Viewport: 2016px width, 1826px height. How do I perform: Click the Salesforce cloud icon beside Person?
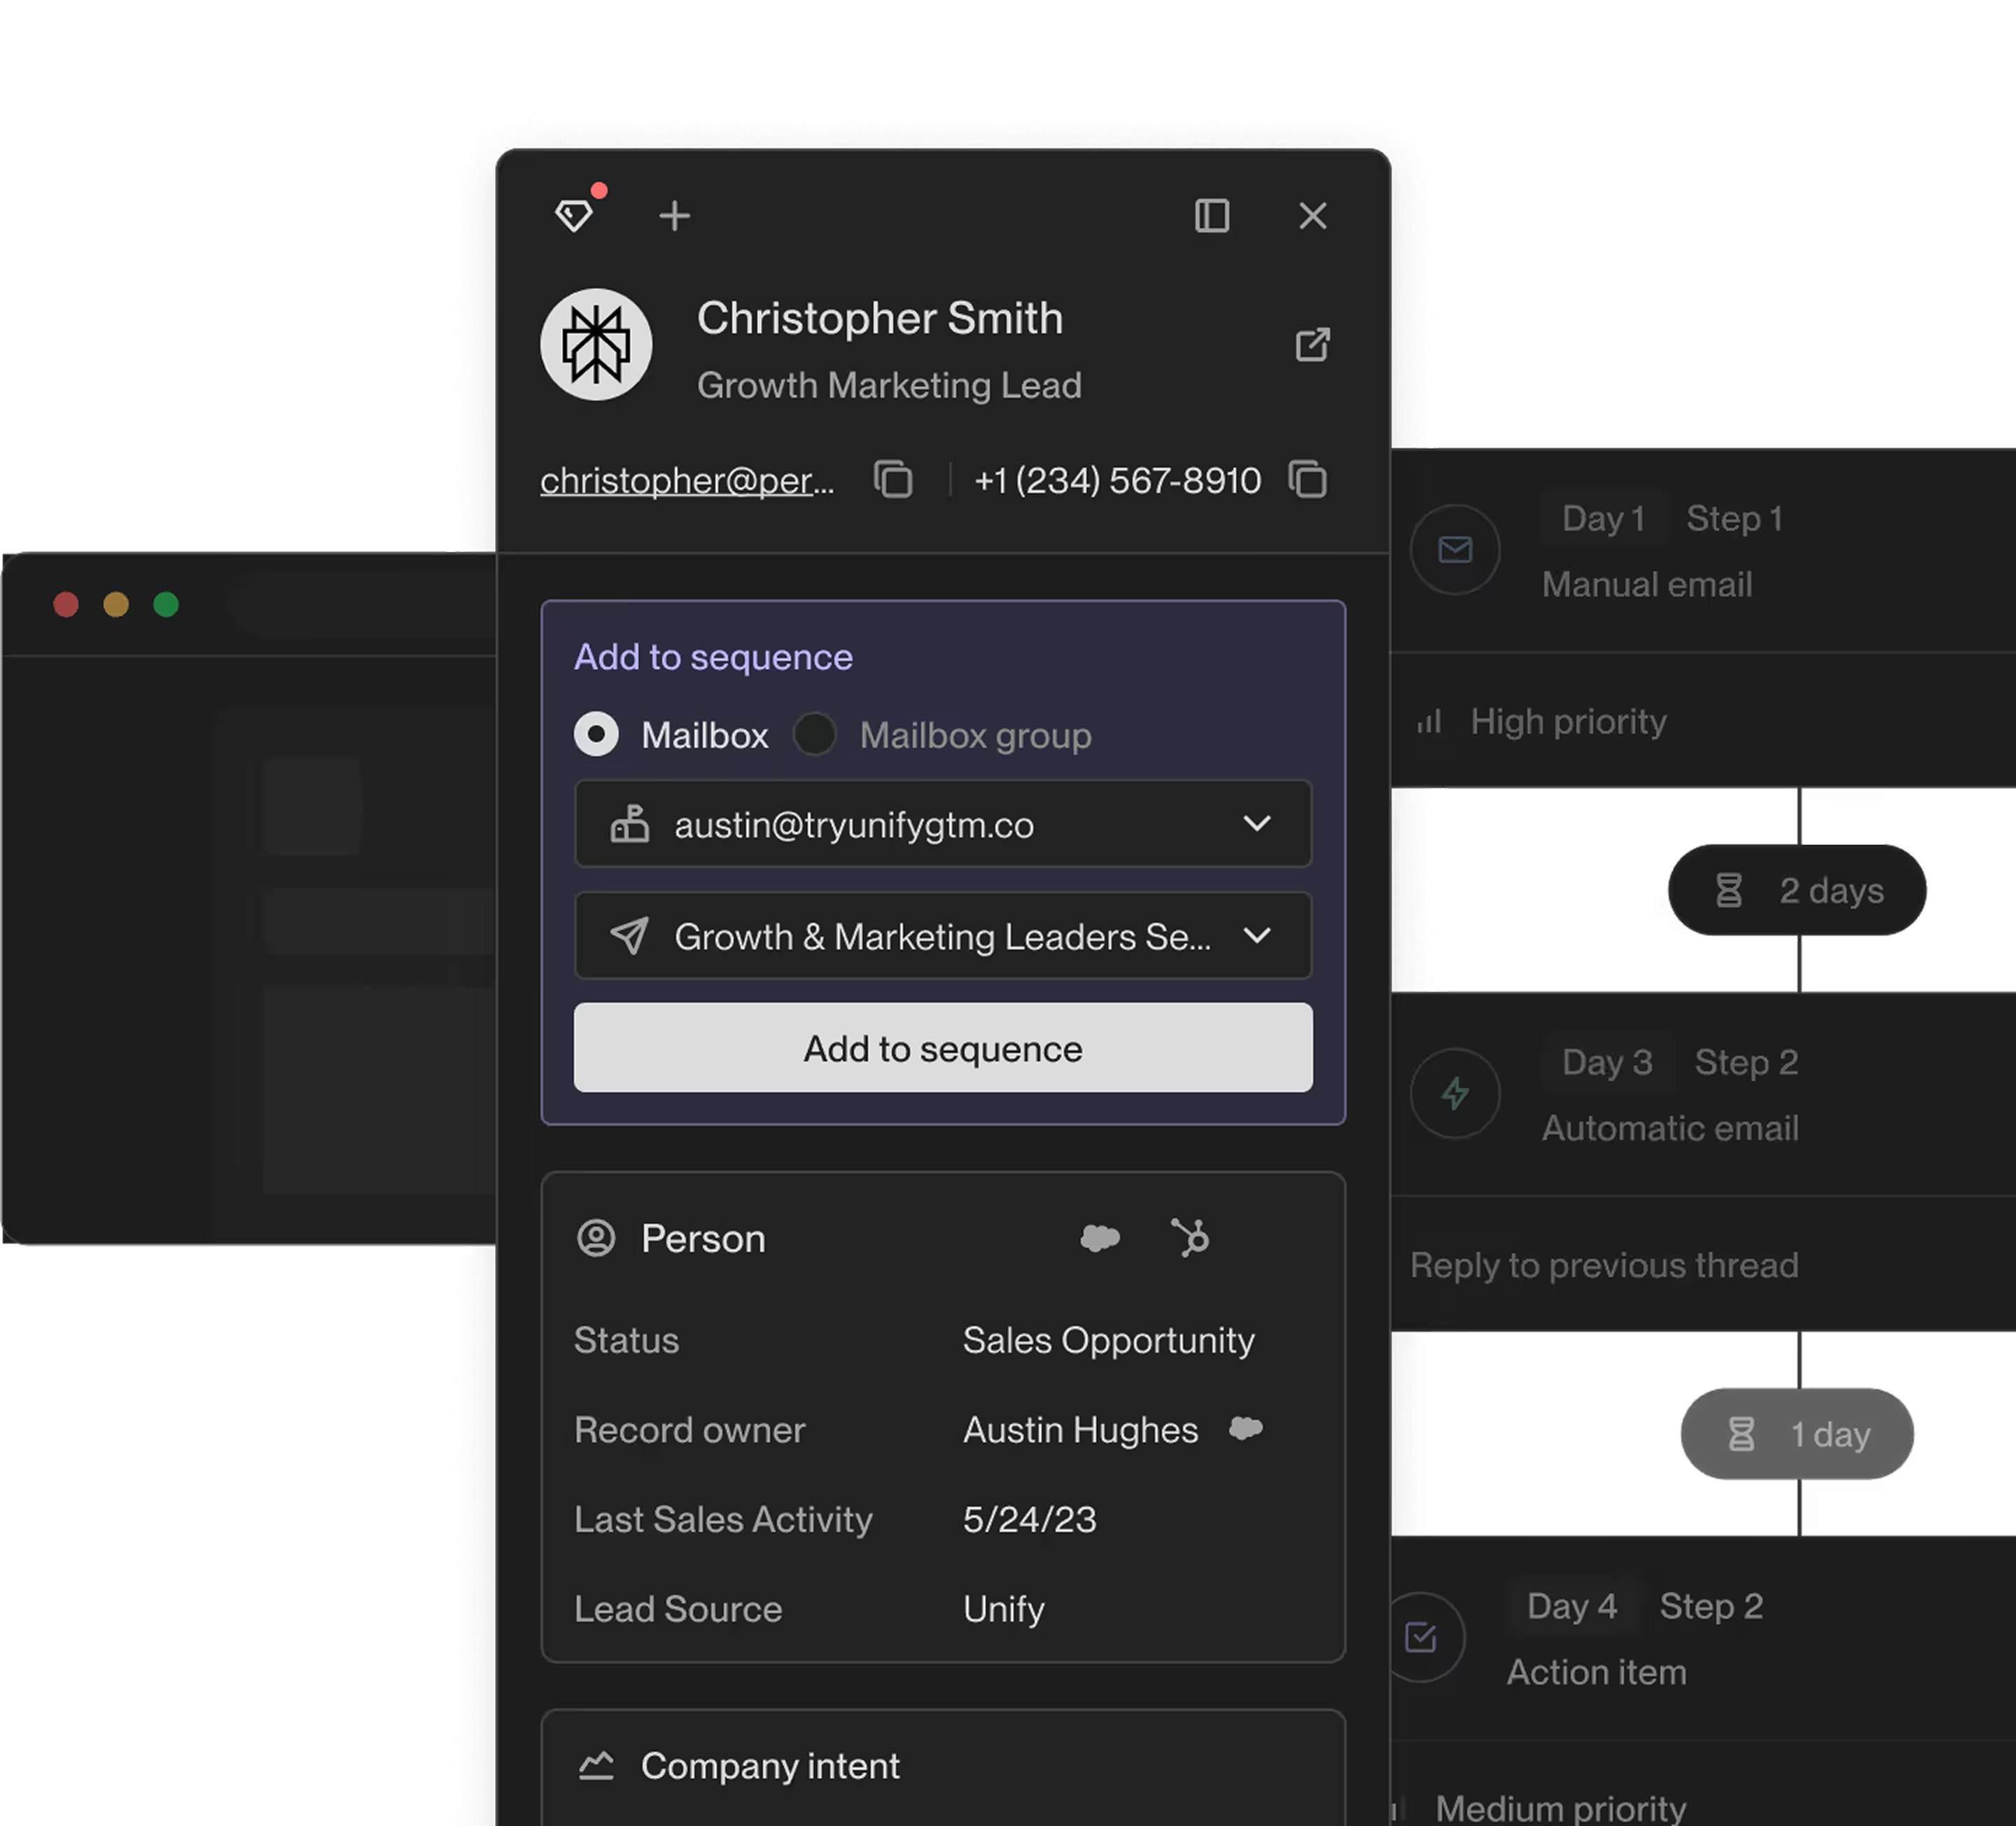pyautogui.click(x=1100, y=1238)
